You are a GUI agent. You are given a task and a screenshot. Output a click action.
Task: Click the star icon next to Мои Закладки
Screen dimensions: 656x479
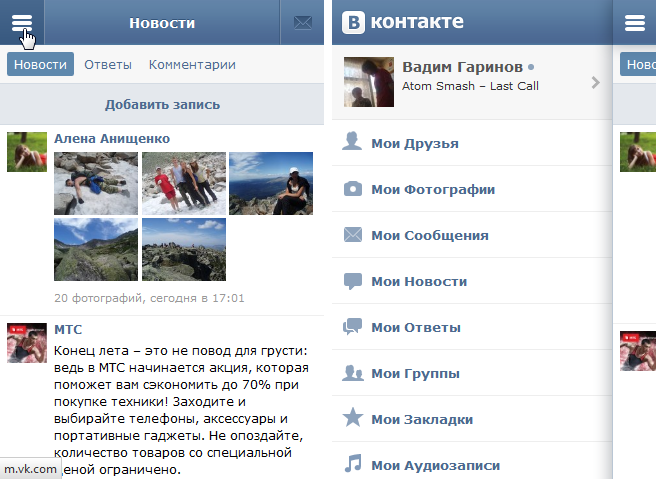pos(353,417)
